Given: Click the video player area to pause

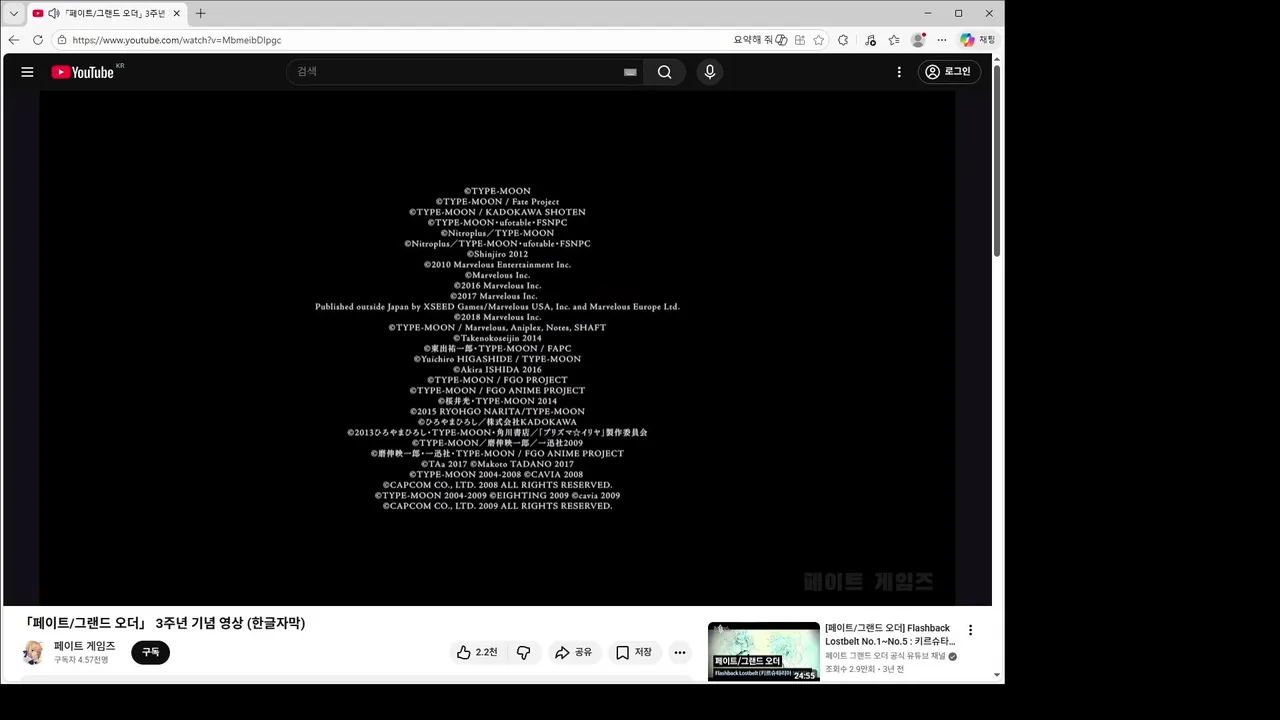Looking at the screenshot, I should tap(497, 348).
